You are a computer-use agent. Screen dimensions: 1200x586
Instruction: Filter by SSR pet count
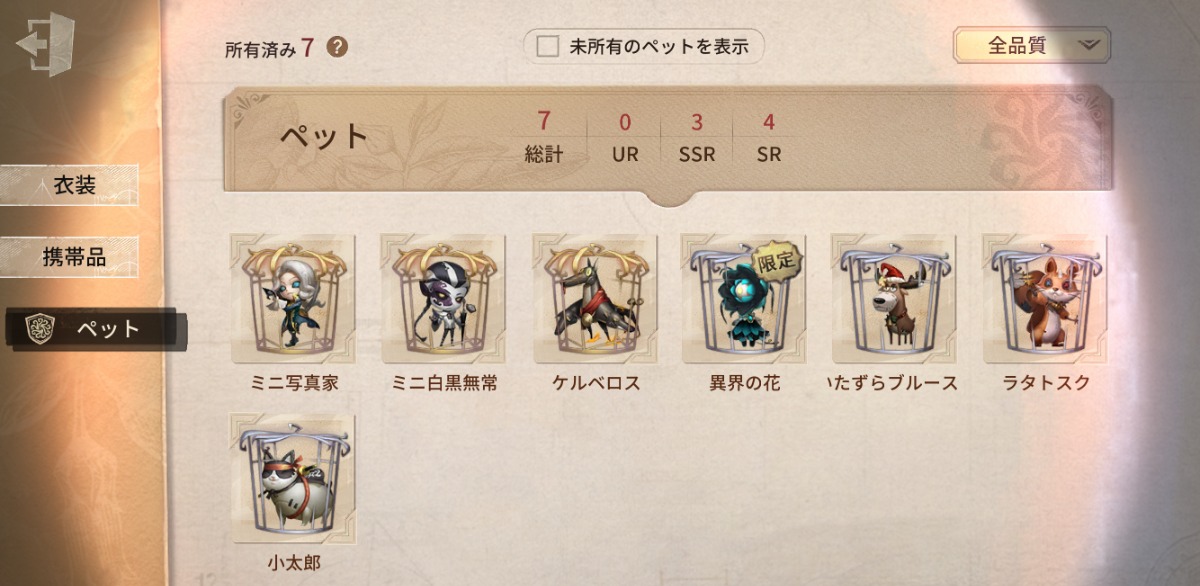pos(697,137)
